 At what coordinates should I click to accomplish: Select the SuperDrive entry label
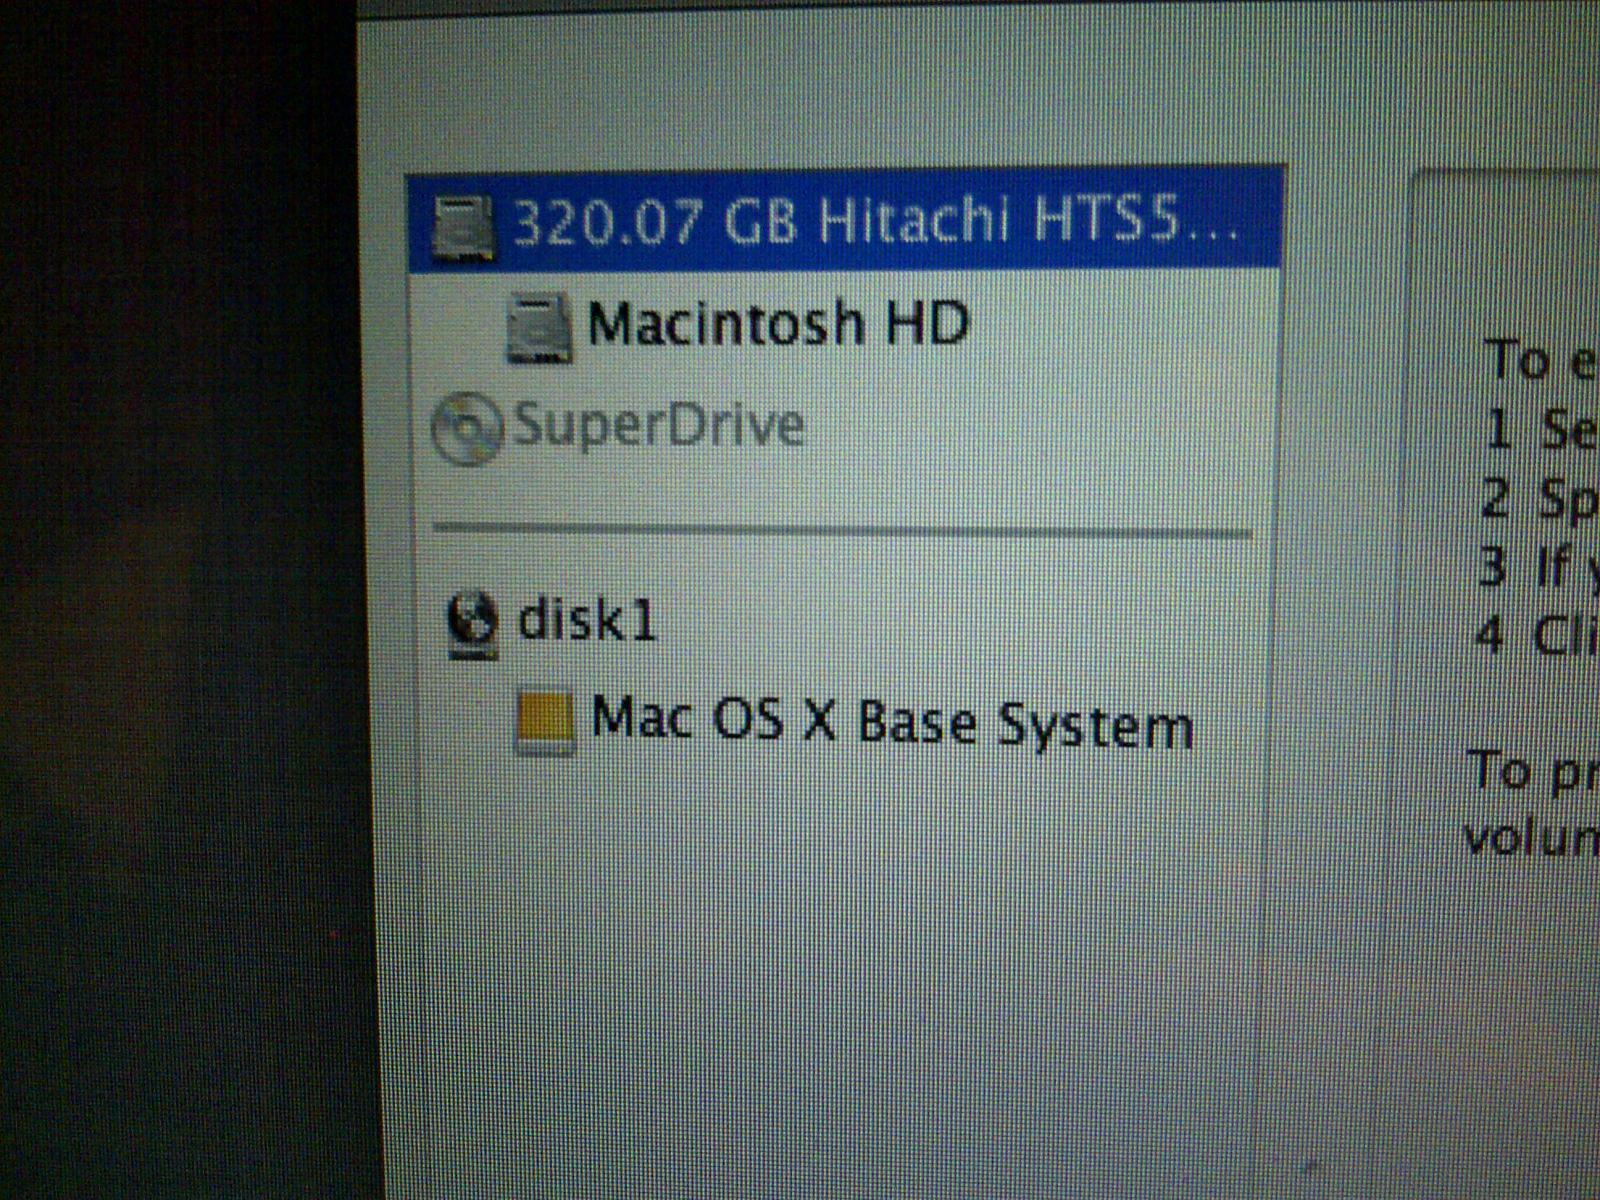[x=658, y=425]
